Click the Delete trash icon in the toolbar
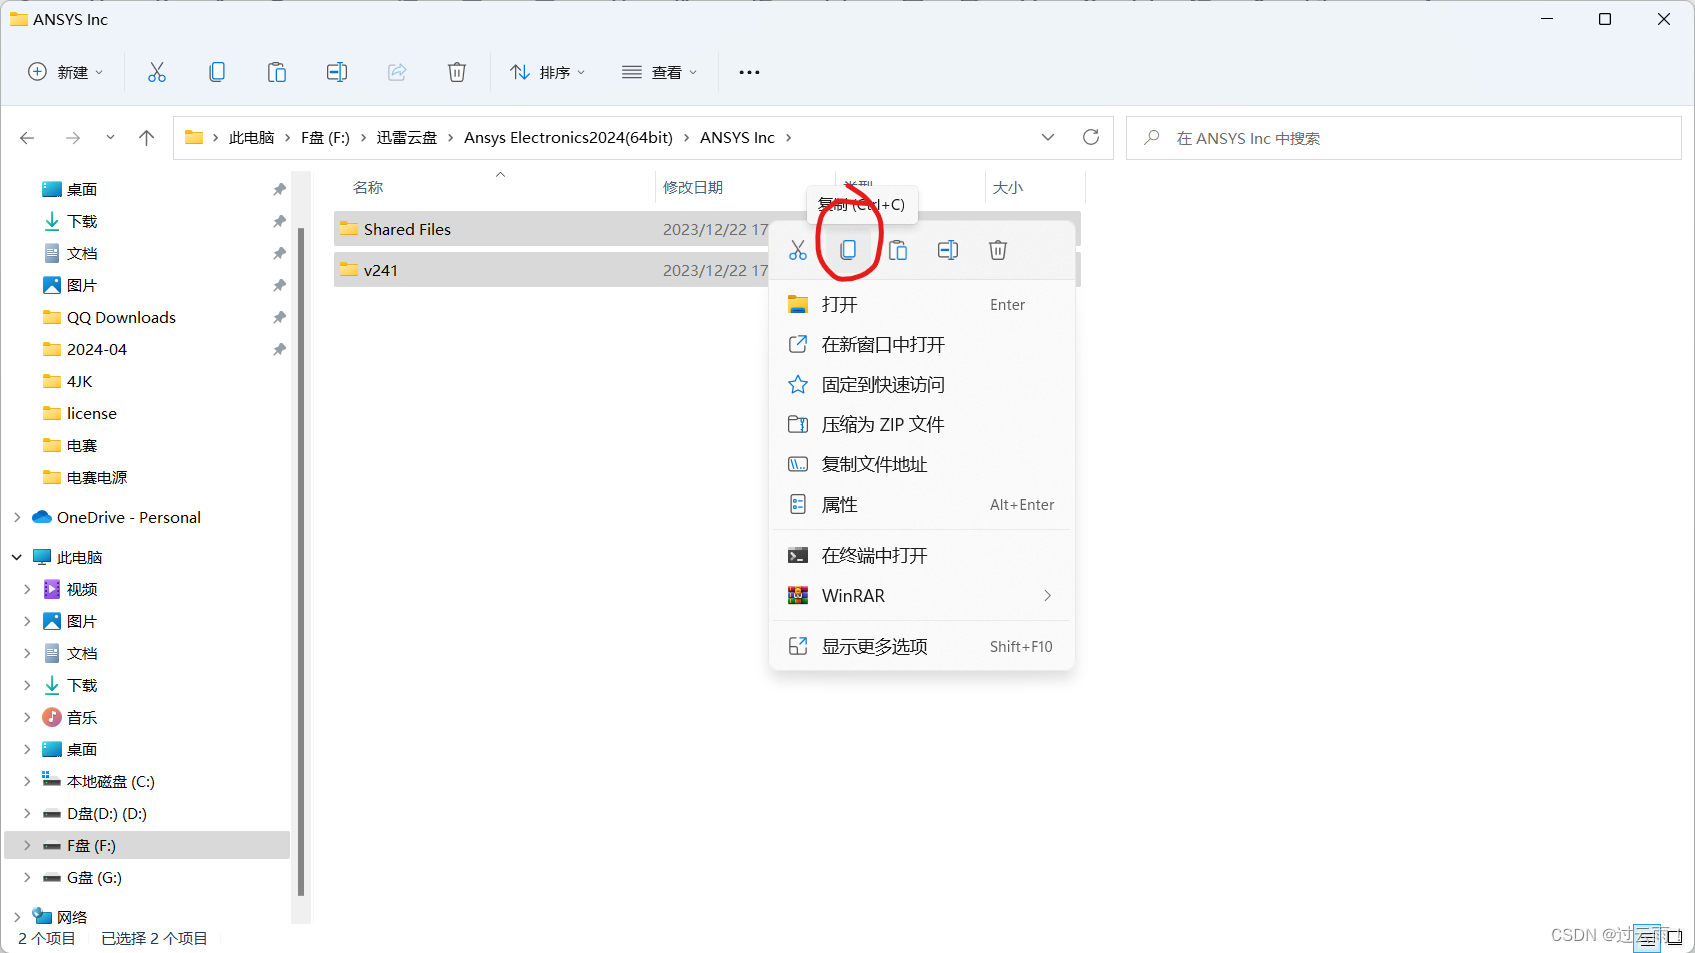 [457, 71]
